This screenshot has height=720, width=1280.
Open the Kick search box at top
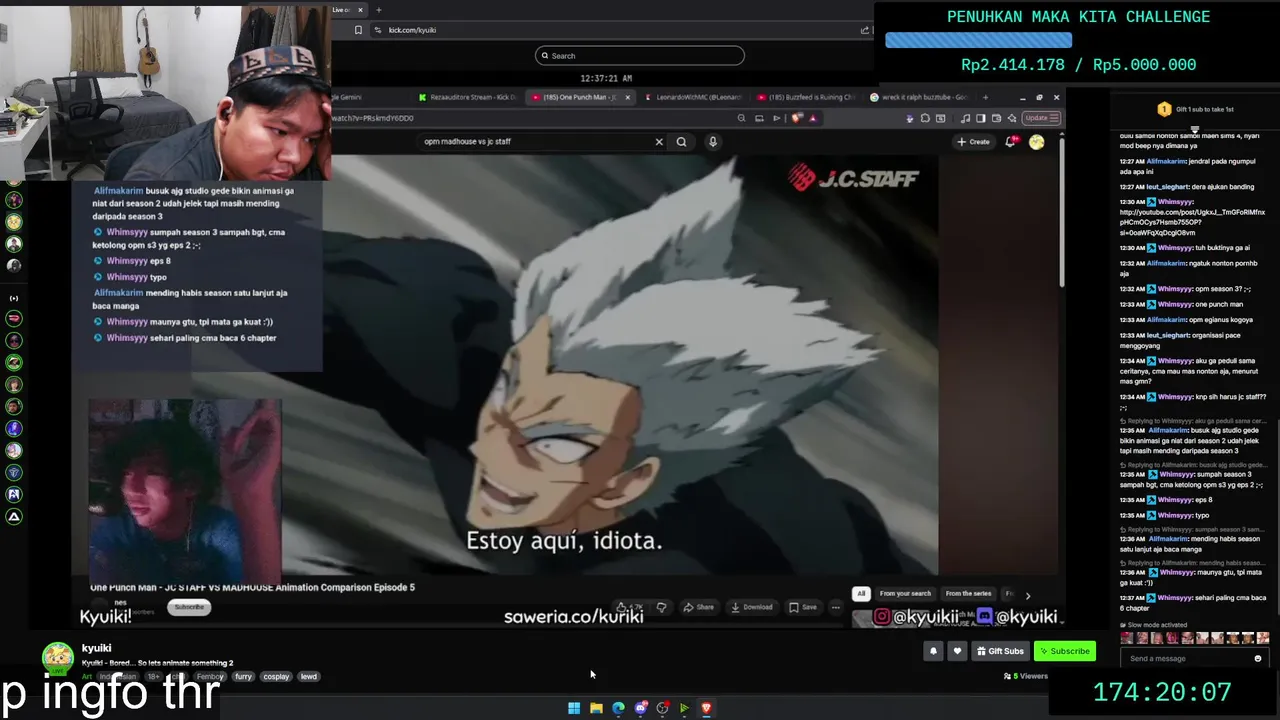click(x=640, y=56)
